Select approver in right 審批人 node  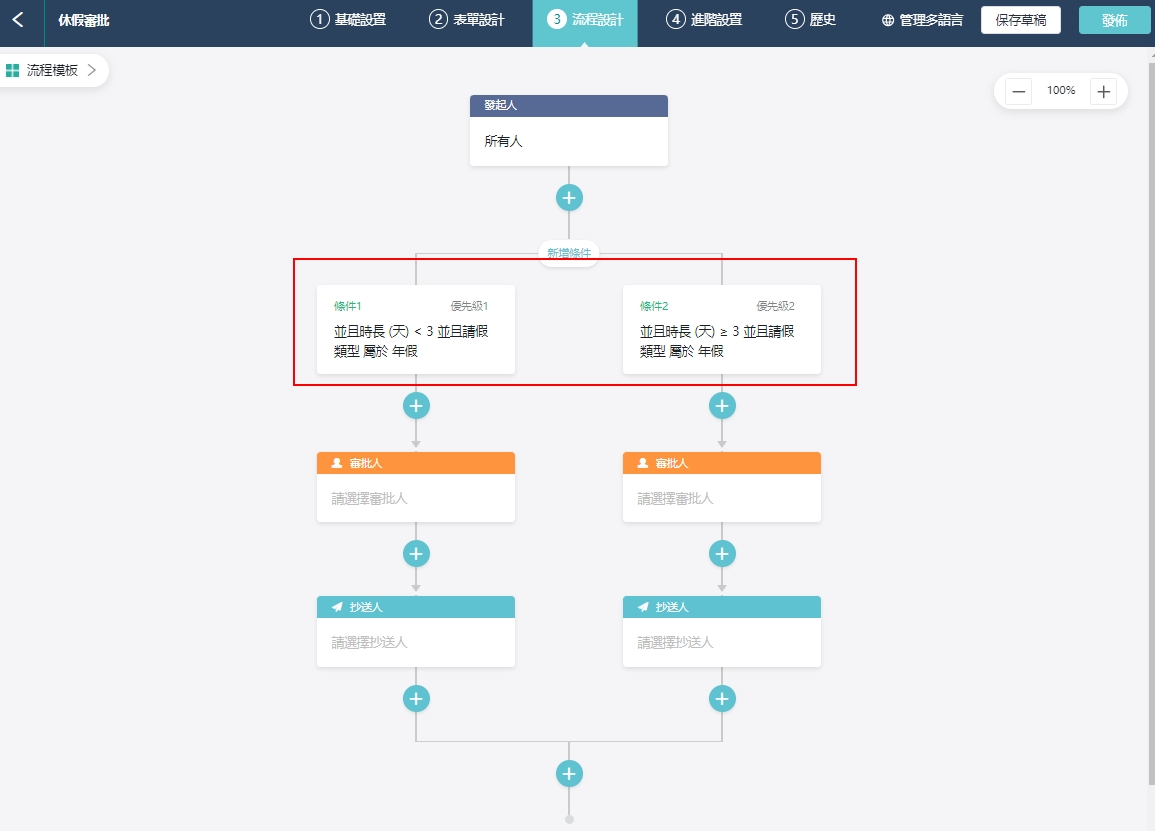(722, 498)
